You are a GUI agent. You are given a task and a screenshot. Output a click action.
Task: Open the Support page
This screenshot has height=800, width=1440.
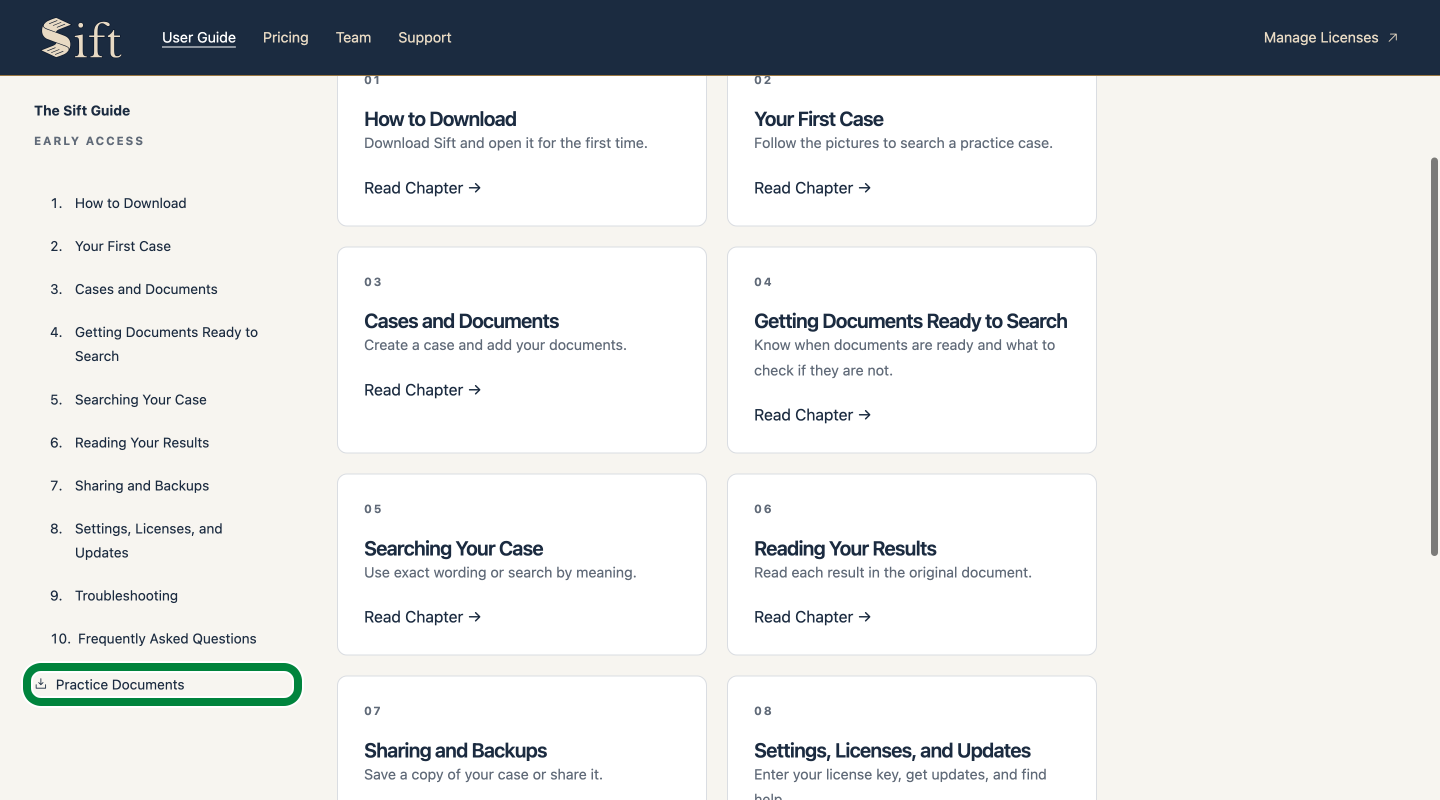tap(425, 37)
